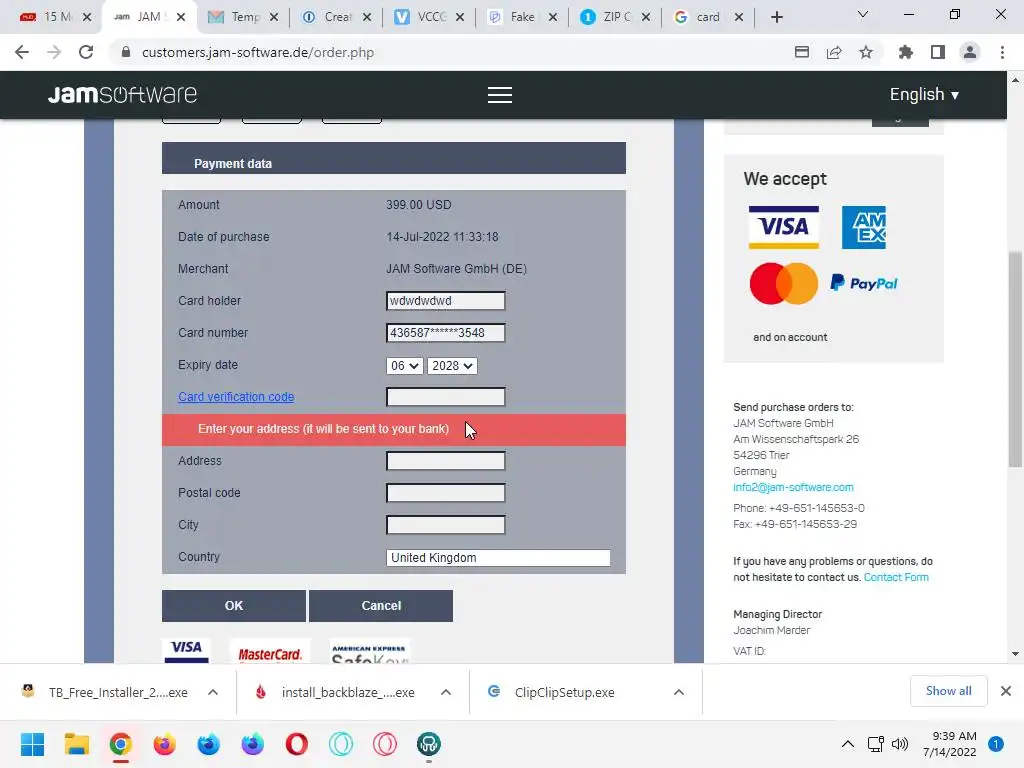
Task: Change the expiry year dropdown
Action: (x=452, y=366)
